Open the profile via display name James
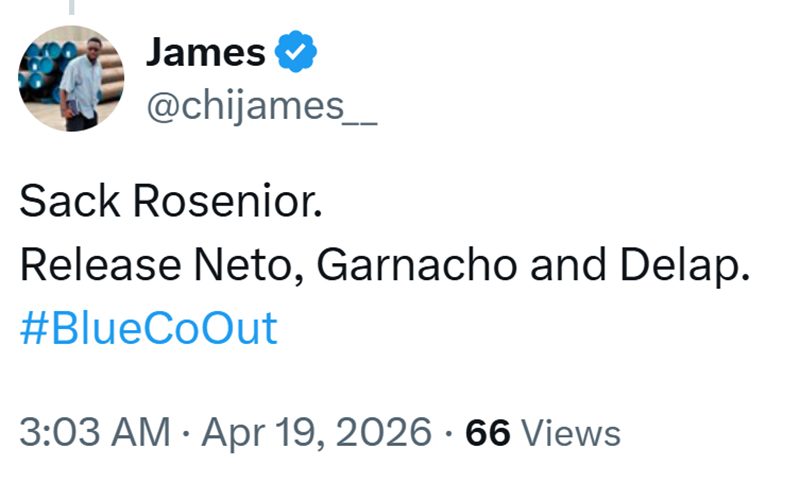This screenshot has height=500, width=800. (x=207, y=53)
